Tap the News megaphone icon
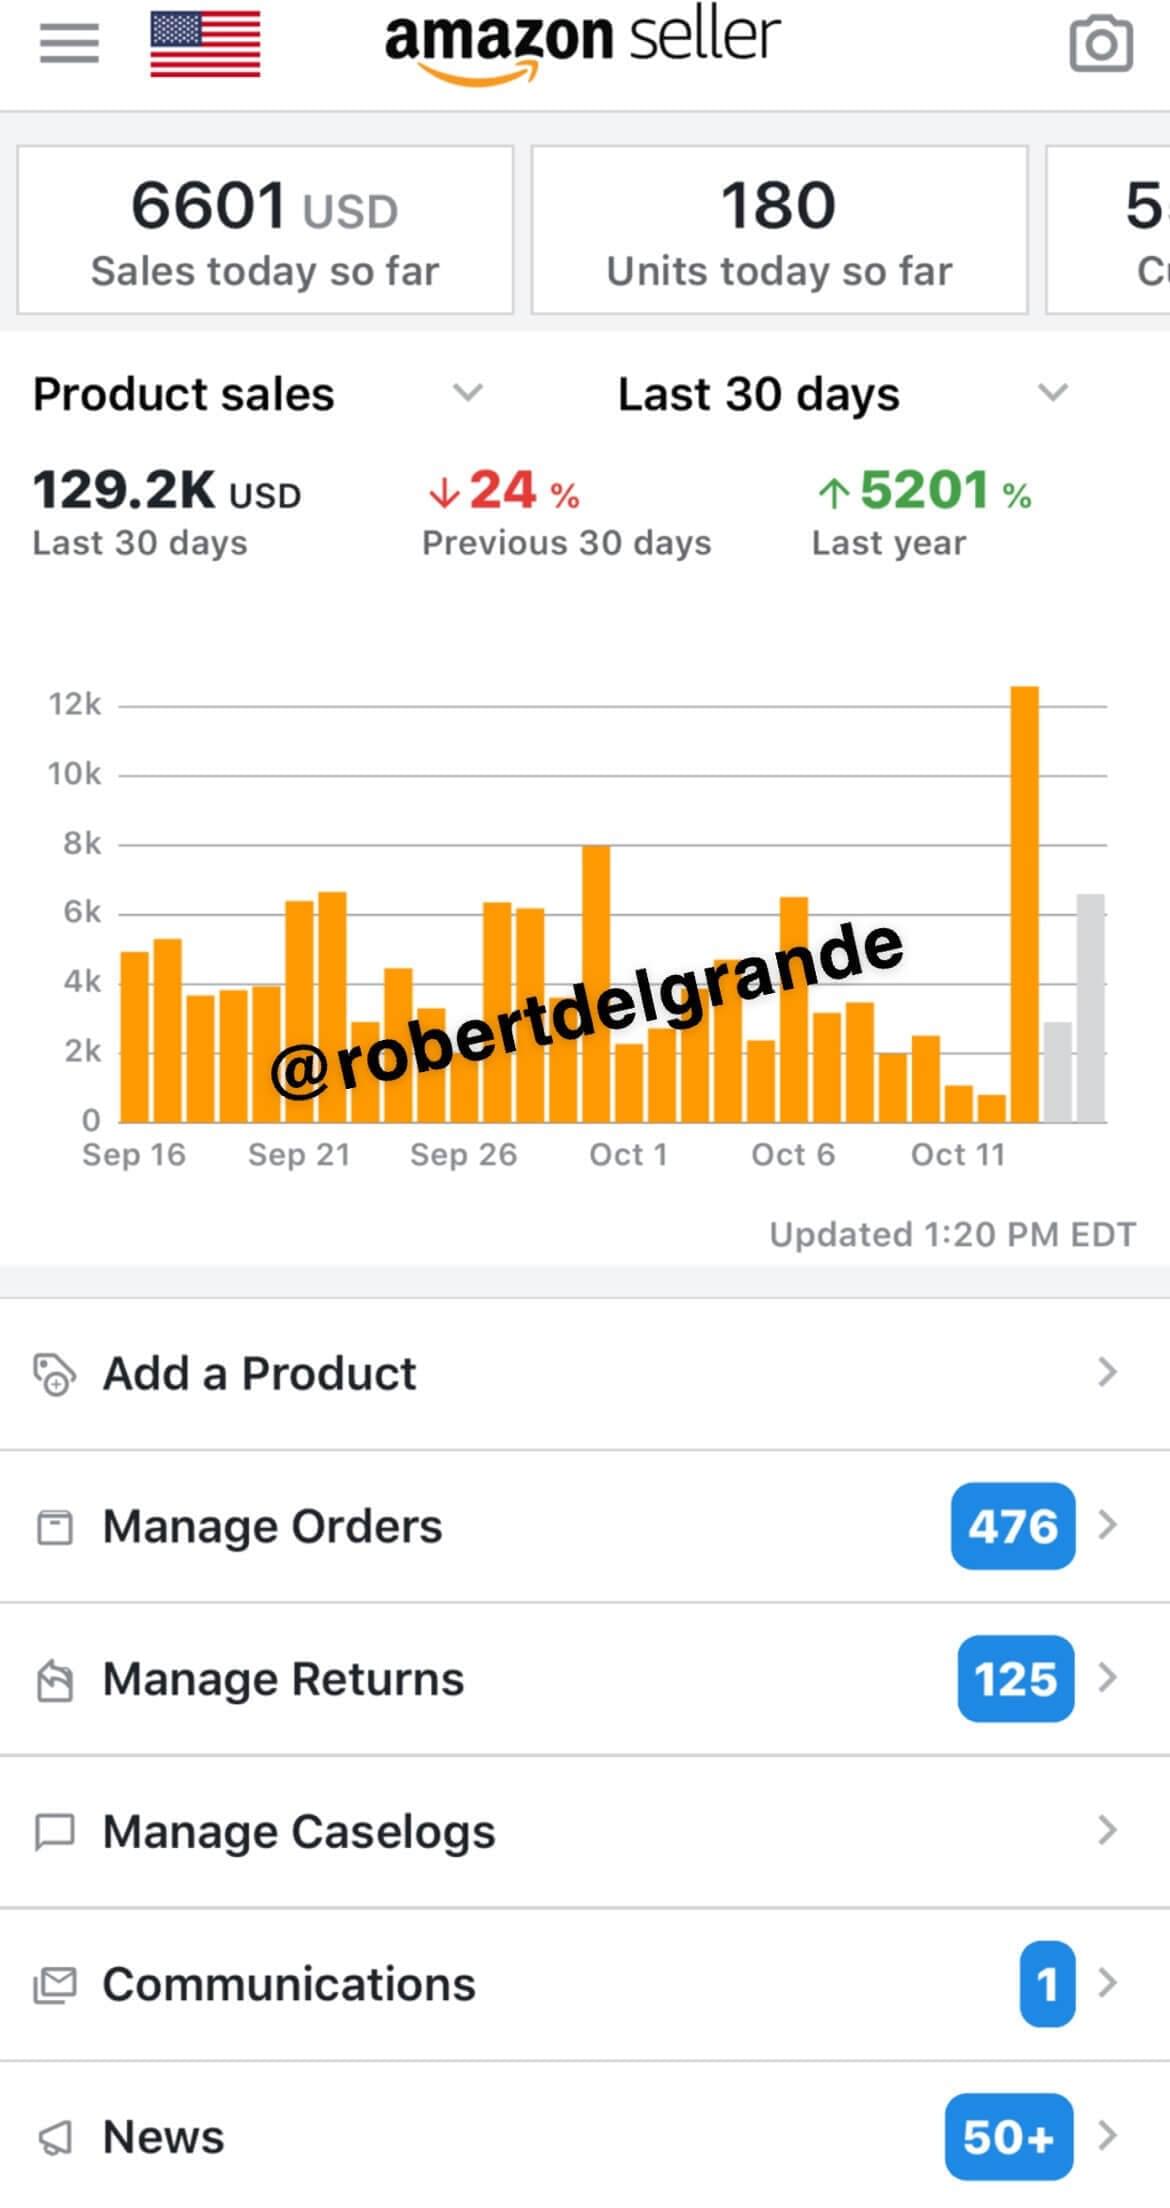 pyautogui.click(x=54, y=2138)
